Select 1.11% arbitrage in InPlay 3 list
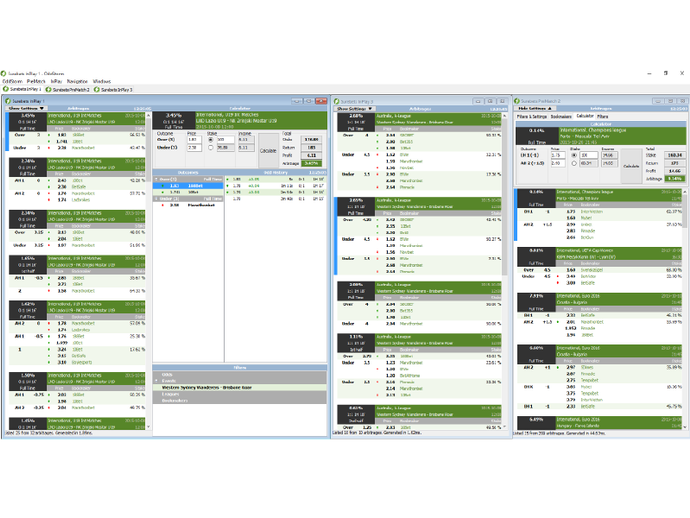This screenshot has height=518, width=690. pos(419,343)
